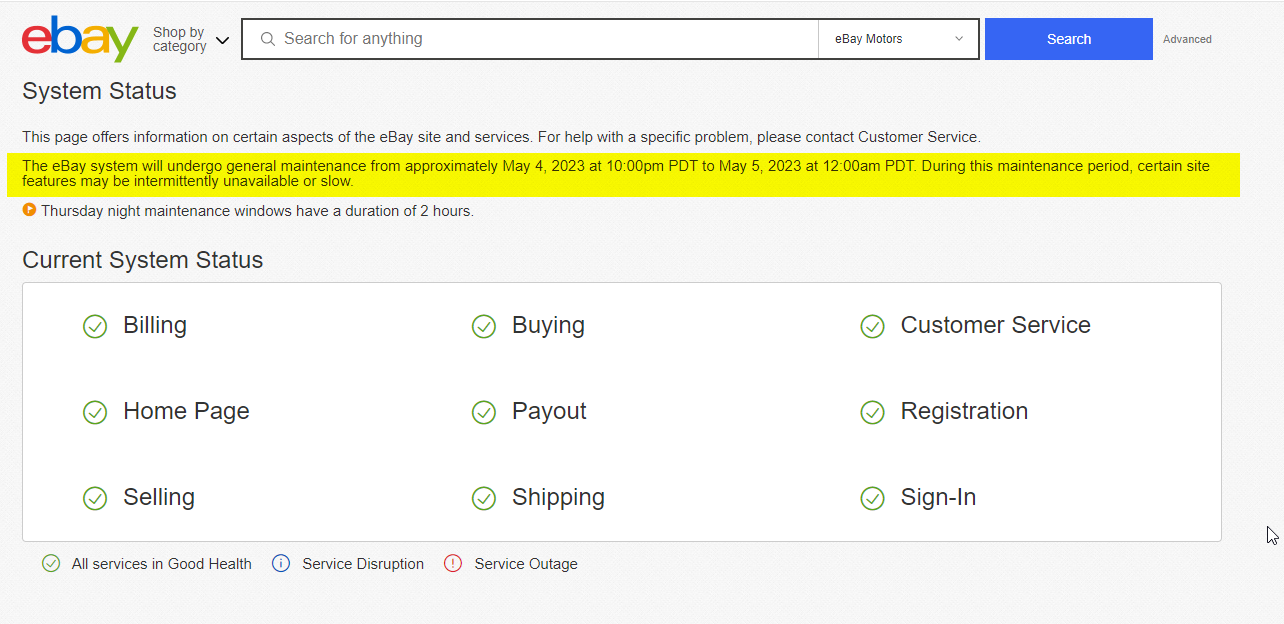1284x624 pixels.
Task: Focus the Search for anything field
Action: tap(531, 39)
